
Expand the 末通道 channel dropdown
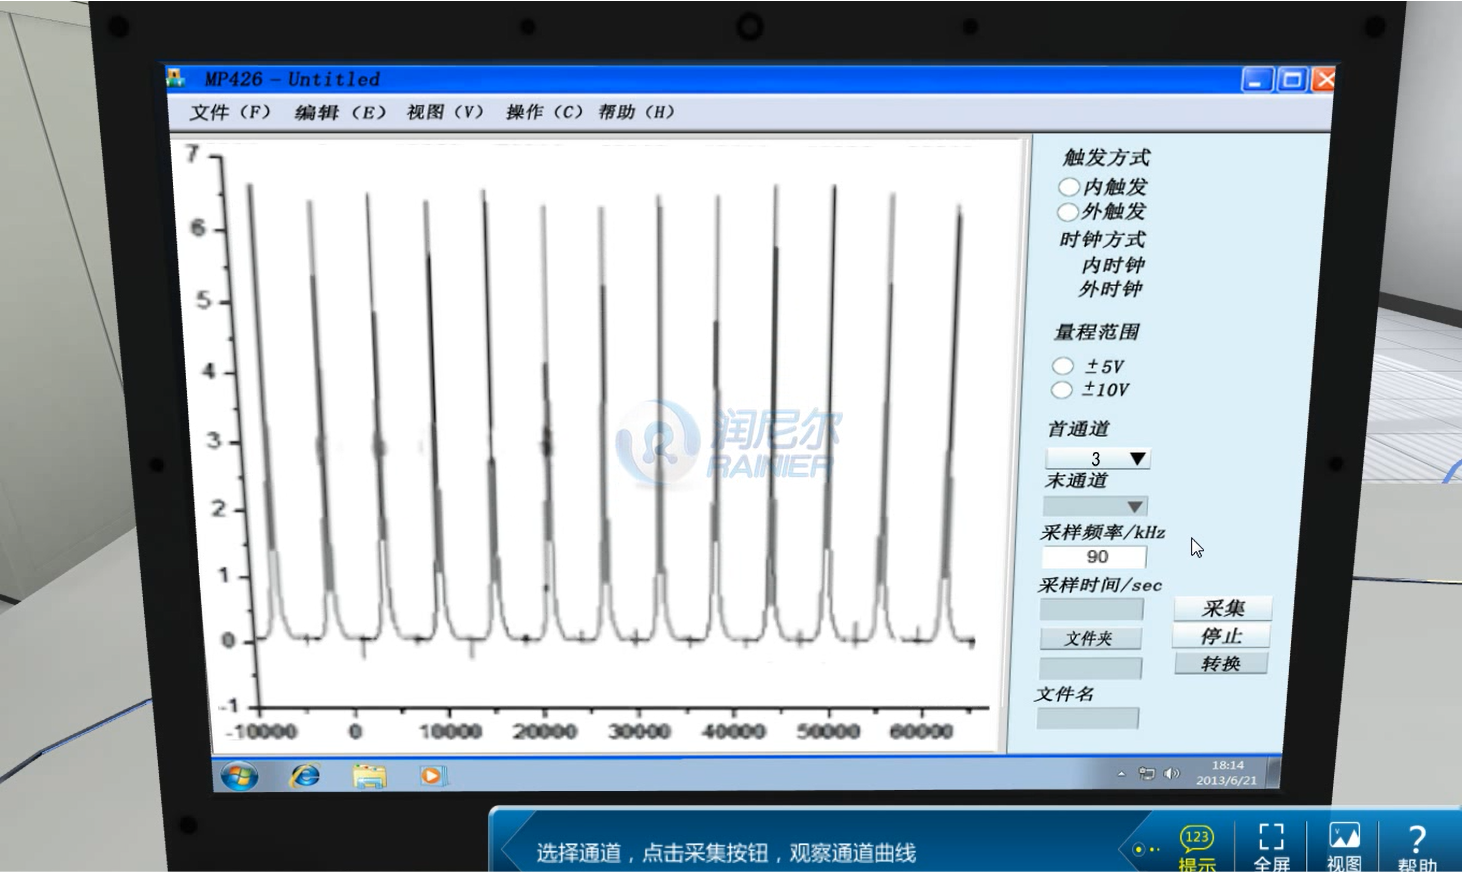(x=1134, y=507)
